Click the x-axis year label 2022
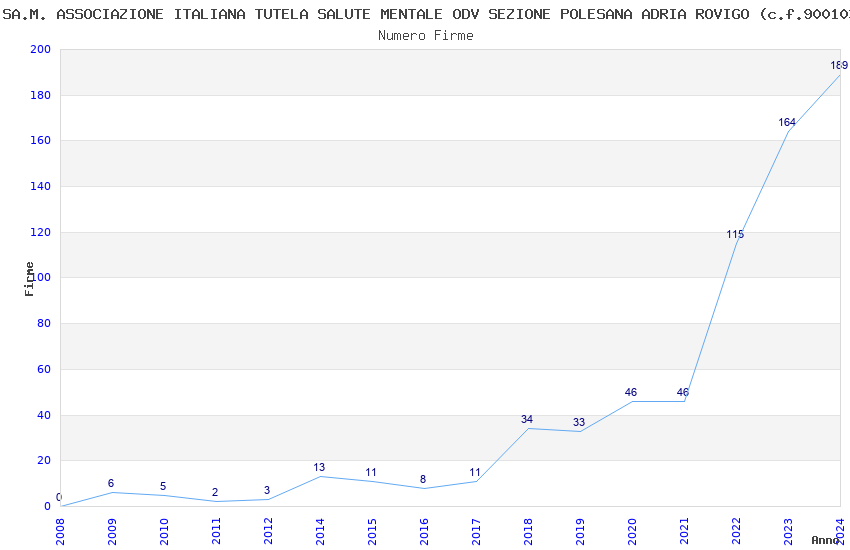This screenshot has height=550, width=850. 736,532
